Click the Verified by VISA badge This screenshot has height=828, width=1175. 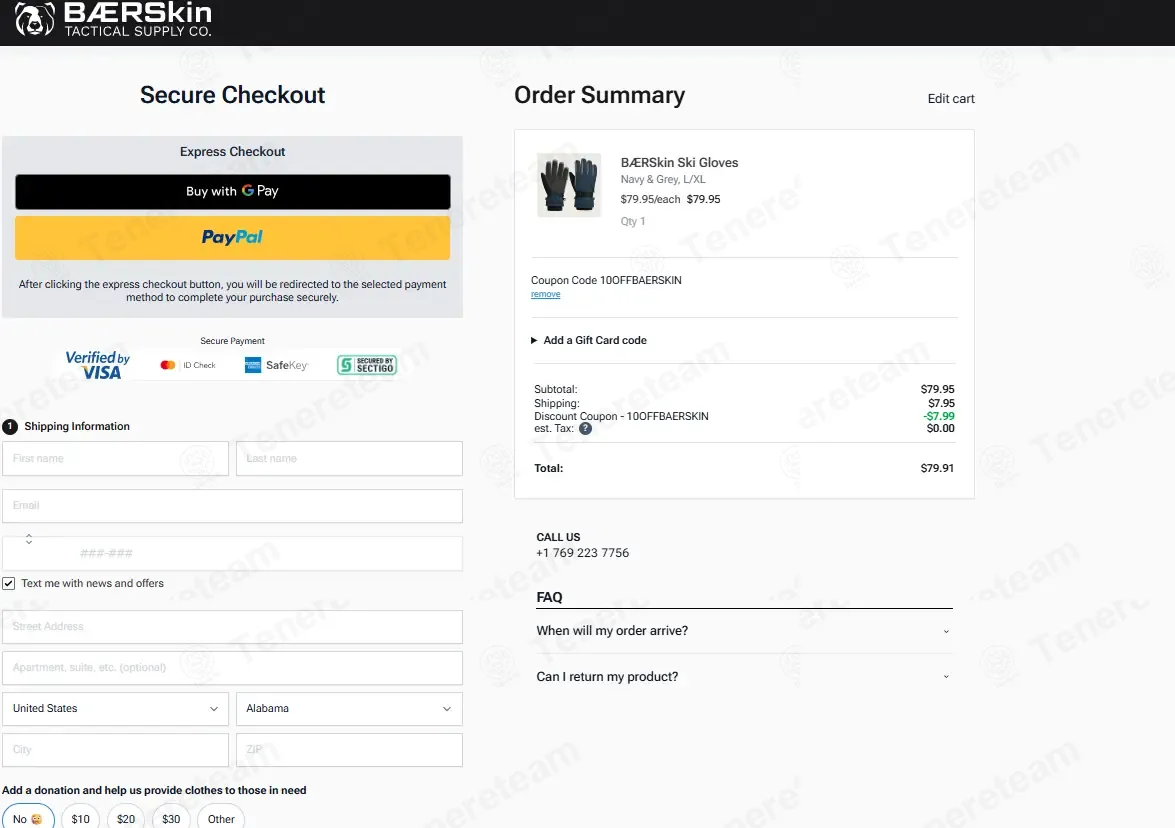[97, 365]
